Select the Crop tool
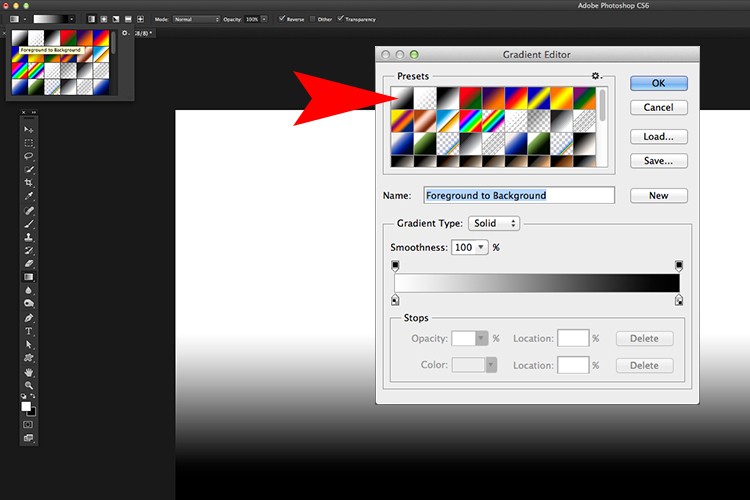 pos(29,183)
